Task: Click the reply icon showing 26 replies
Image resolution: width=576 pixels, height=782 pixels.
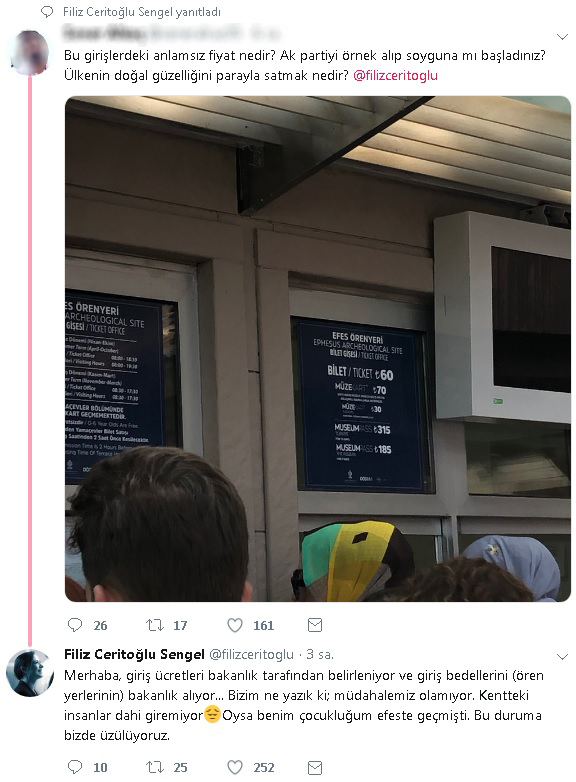Action: click(75, 625)
